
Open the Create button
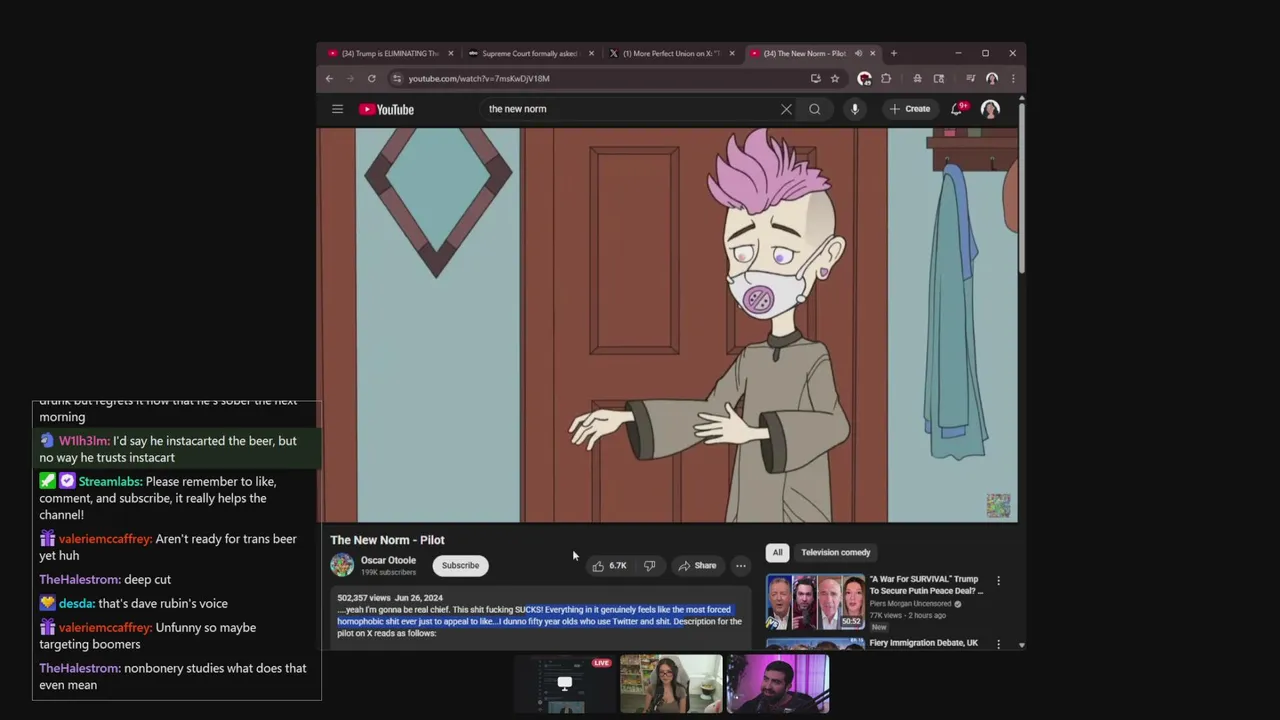click(x=910, y=109)
